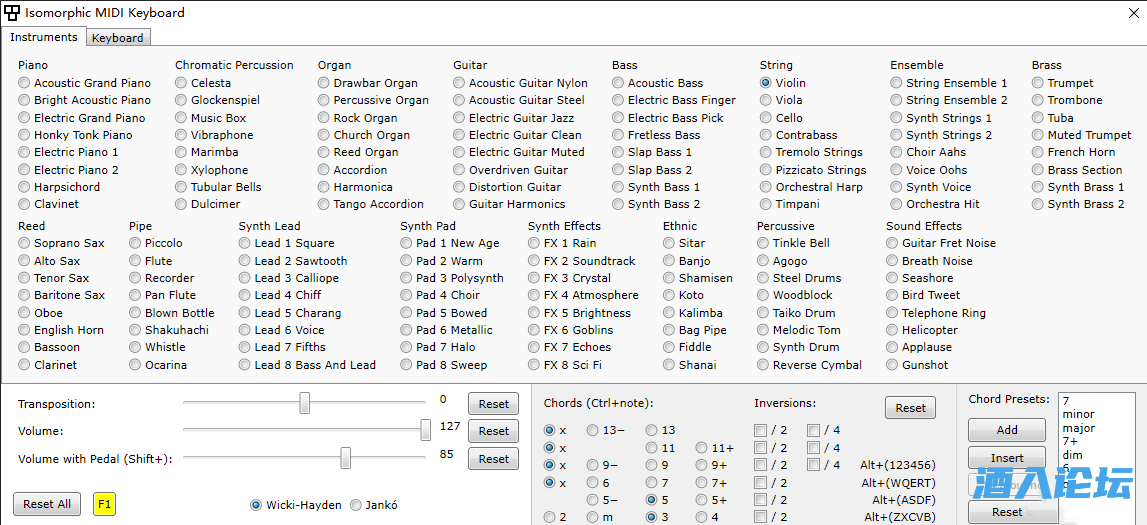Click the yellow F1 help button

(x=104, y=504)
